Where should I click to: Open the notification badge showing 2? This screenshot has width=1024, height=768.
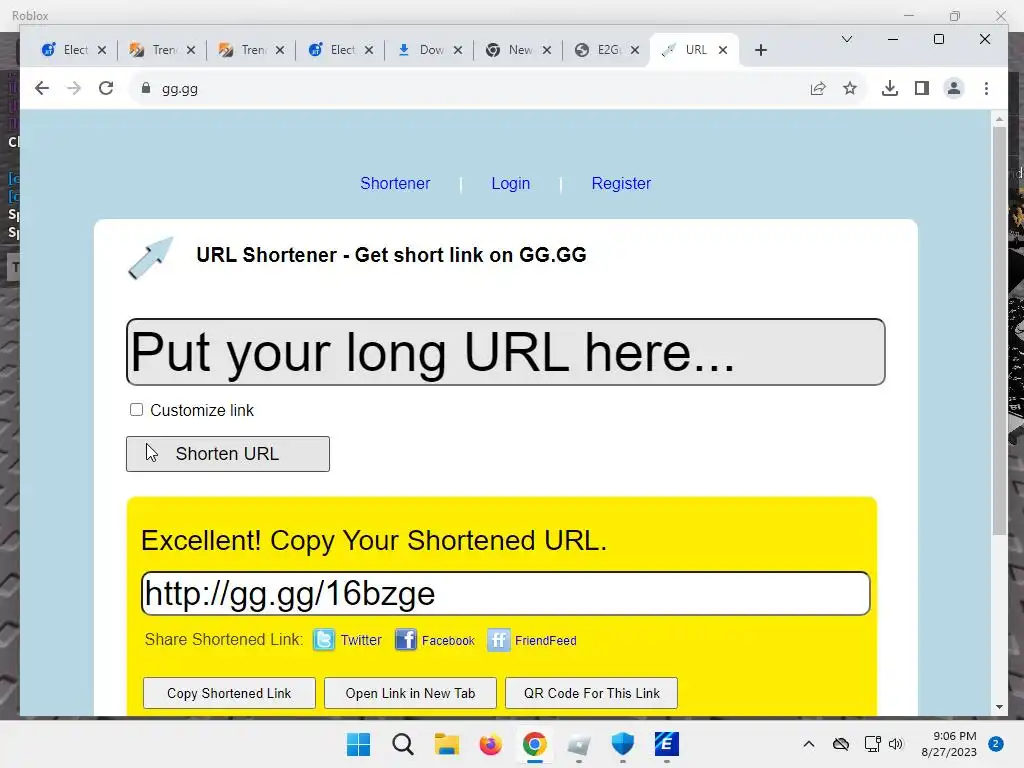996,744
